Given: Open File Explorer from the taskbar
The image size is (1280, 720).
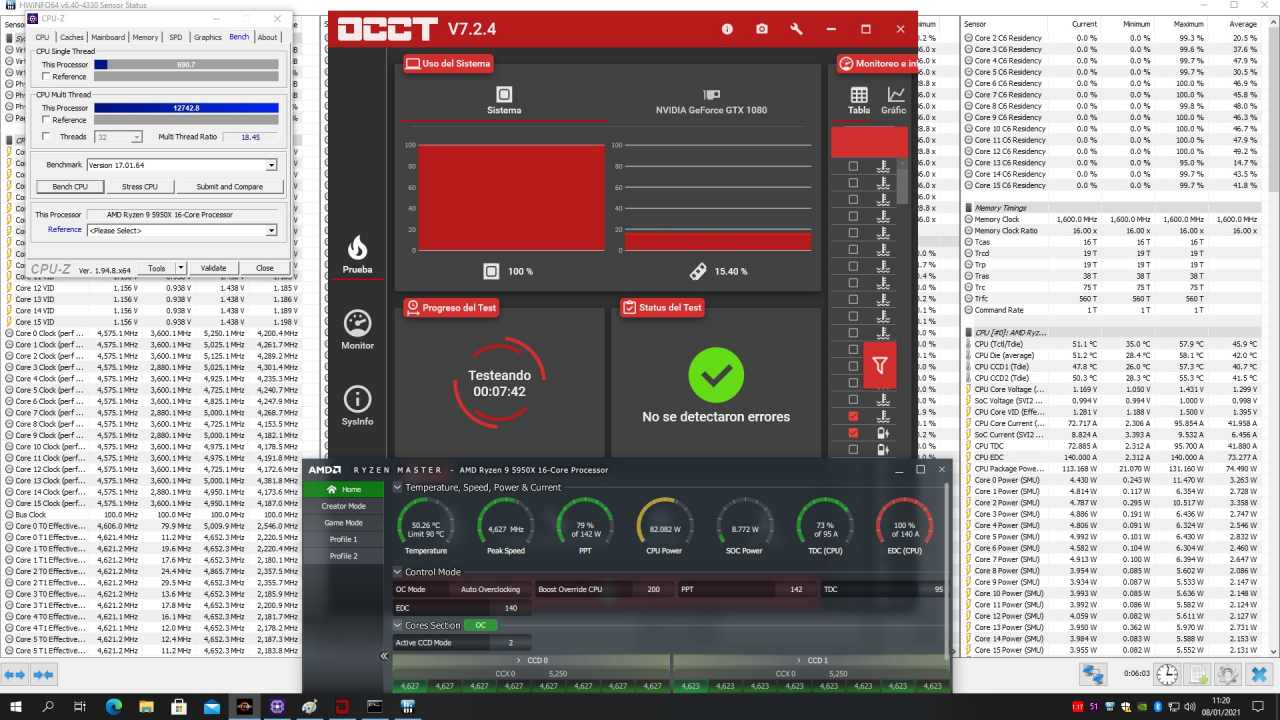Looking at the screenshot, I should coord(146,707).
